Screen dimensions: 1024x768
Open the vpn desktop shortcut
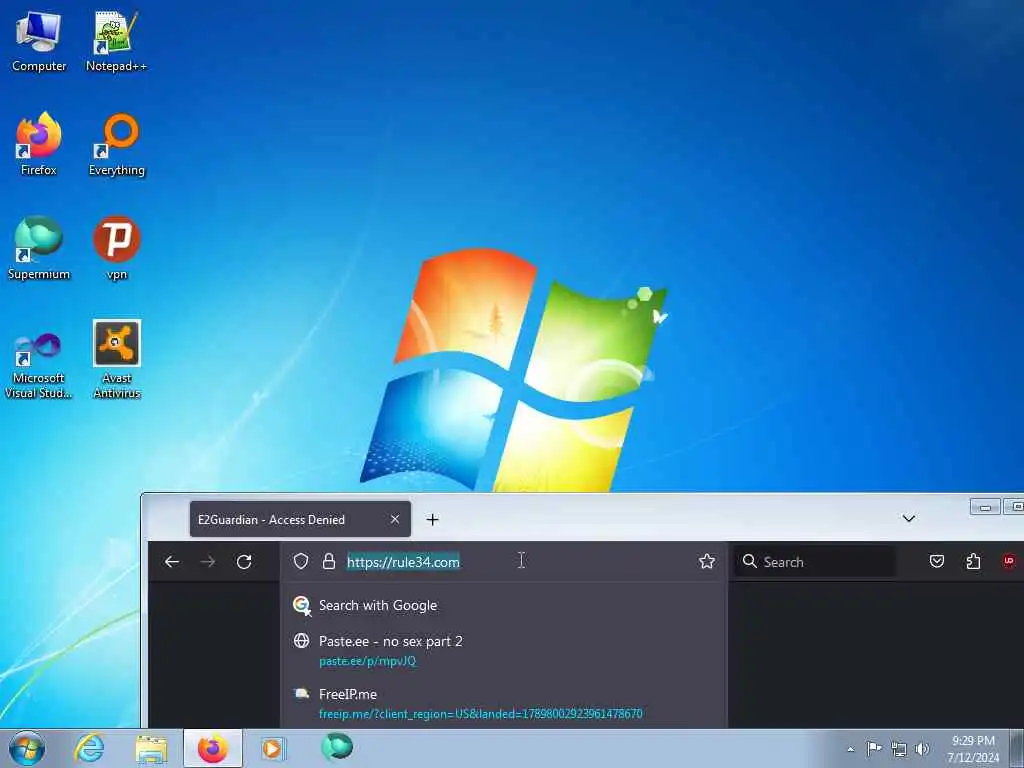click(x=116, y=248)
